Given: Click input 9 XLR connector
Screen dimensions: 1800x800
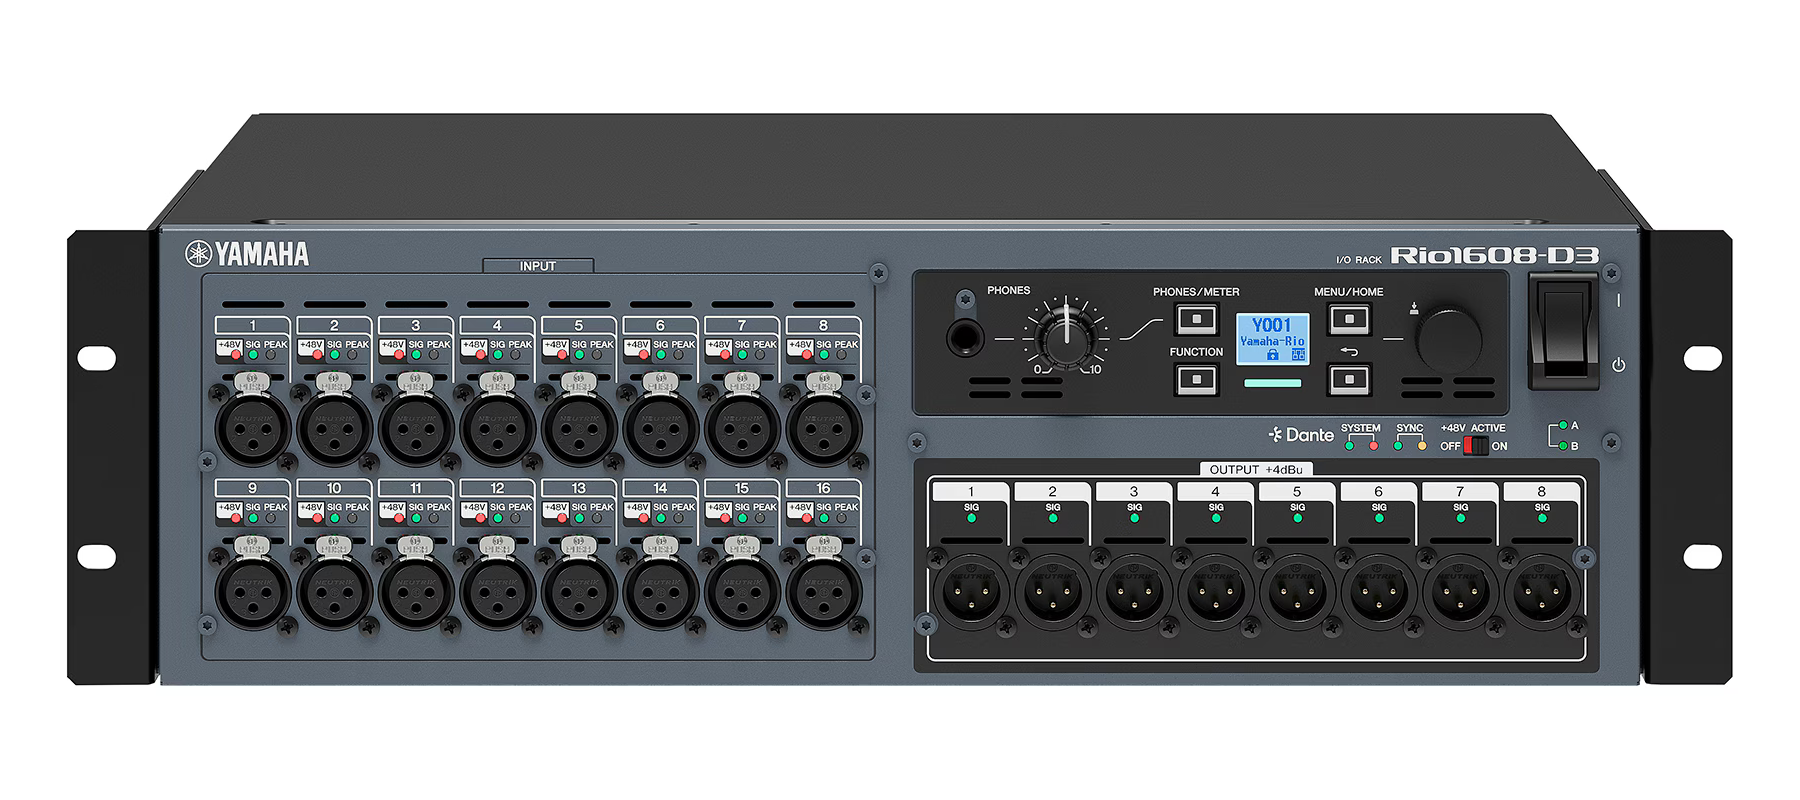Looking at the screenshot, I should [x=252, y=592].
